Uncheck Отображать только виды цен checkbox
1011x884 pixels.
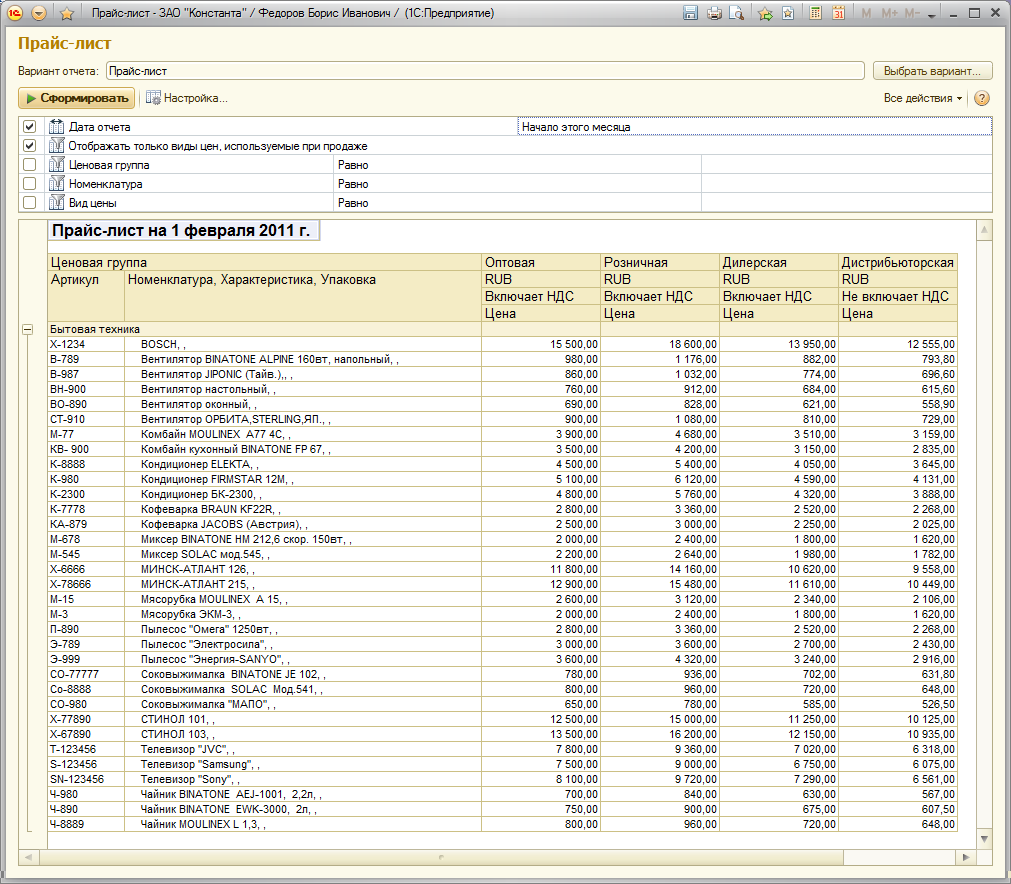point(30,146)
